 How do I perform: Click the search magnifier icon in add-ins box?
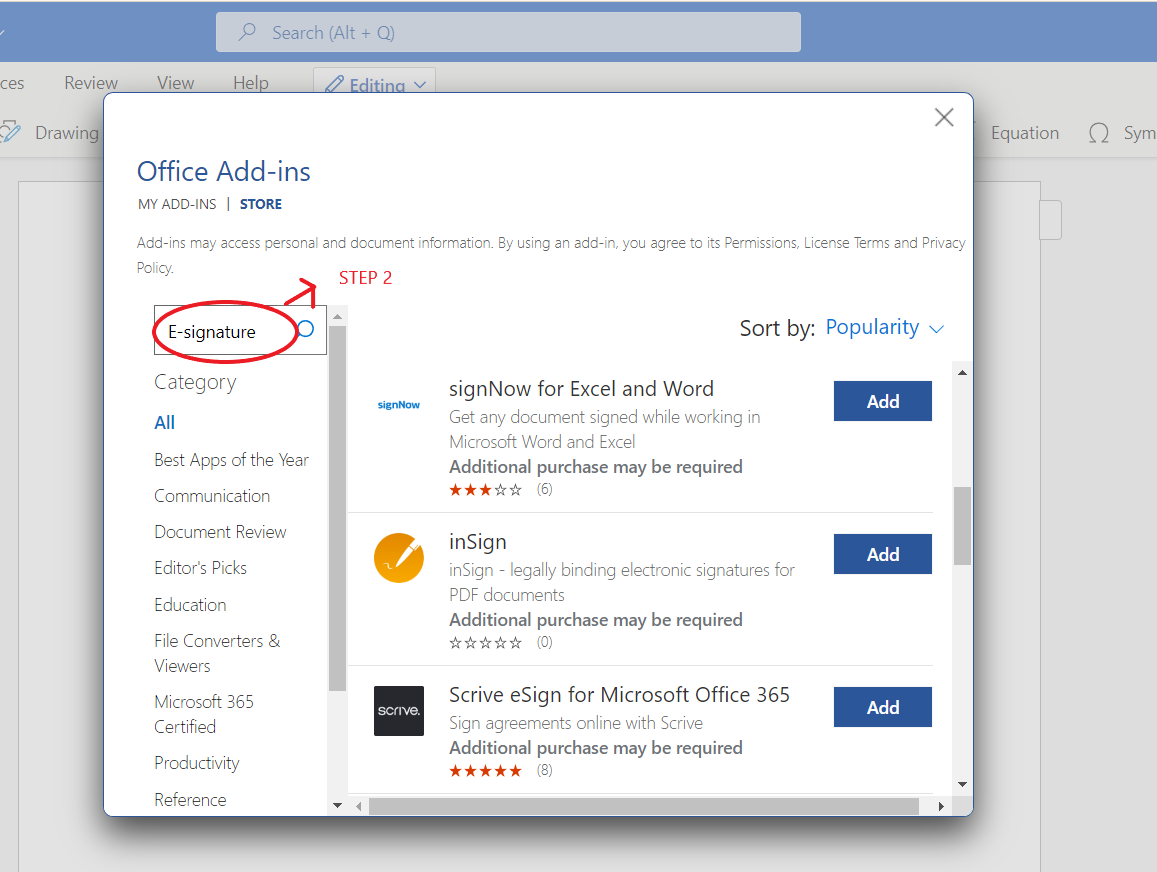(306, 329)
